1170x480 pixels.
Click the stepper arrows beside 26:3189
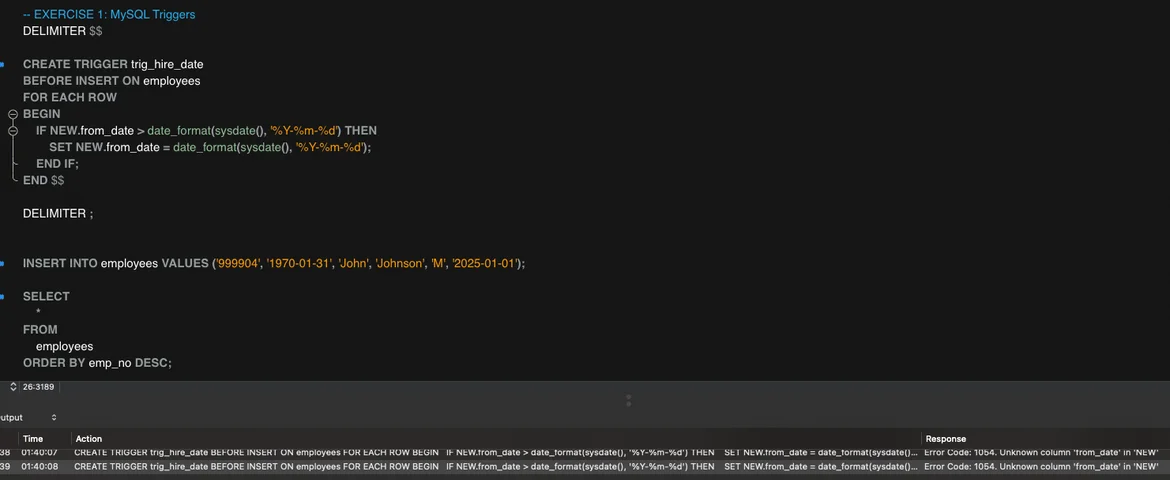click(x=13, y=386)
